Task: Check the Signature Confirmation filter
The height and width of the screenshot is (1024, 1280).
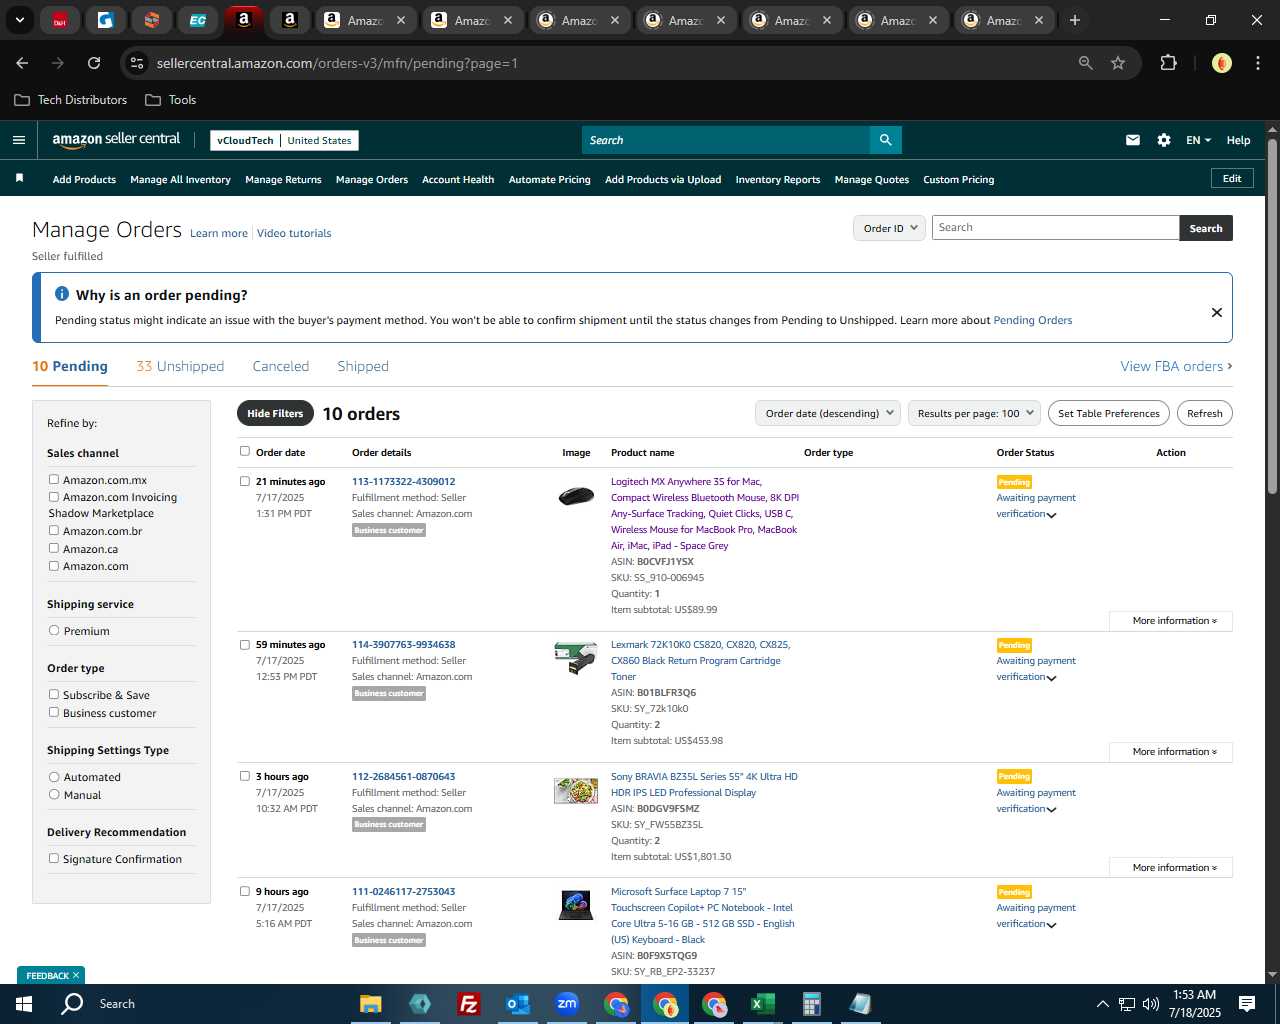Action: 54,859
